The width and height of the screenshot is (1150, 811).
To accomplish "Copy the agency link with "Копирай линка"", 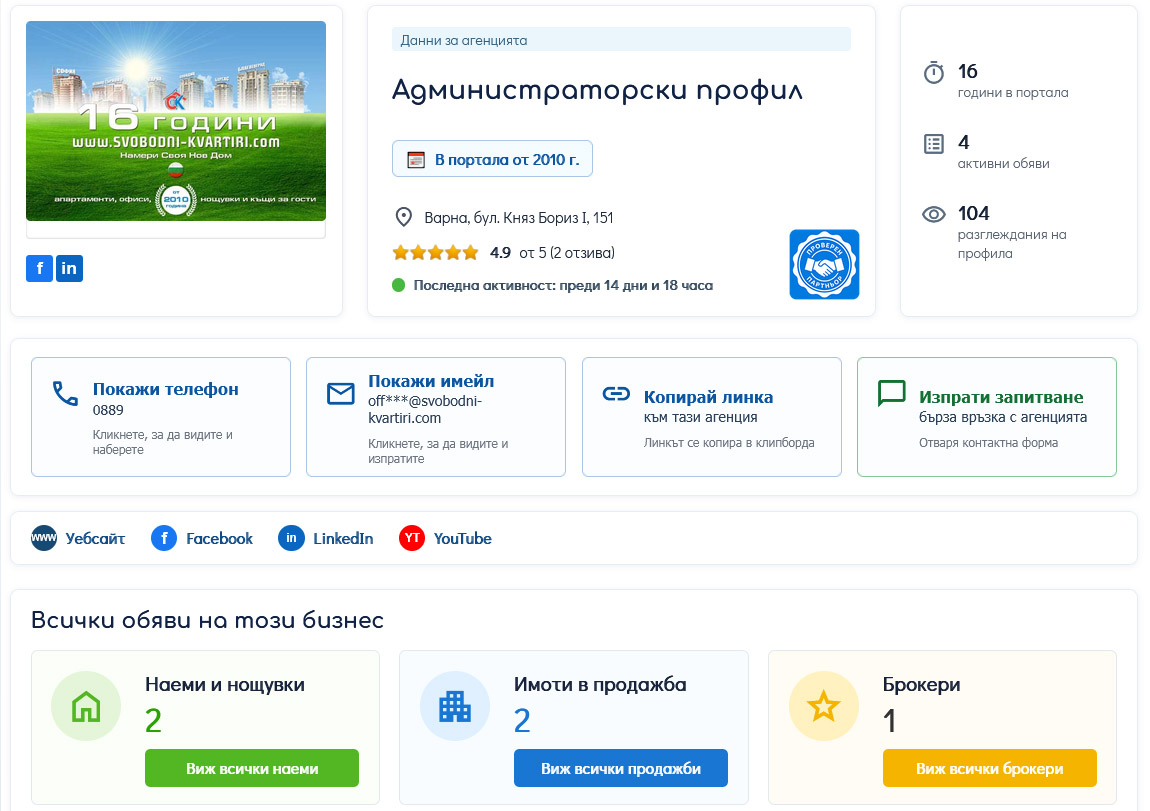I will point(711,416).
